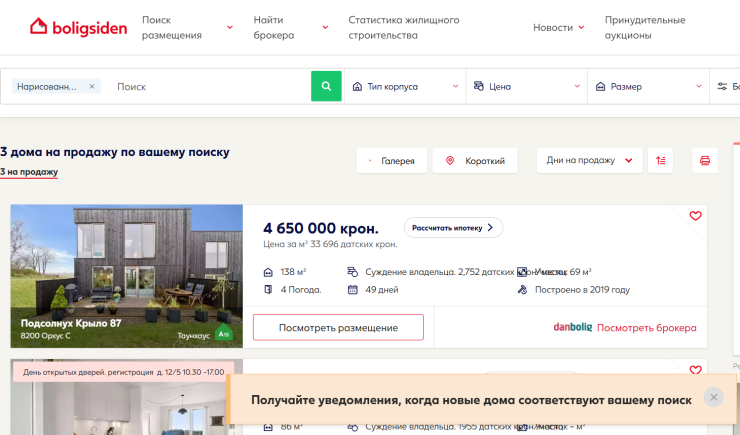Switch to Галерея view
This screenshot has height=435, width=740.
[x=392, y=161]
